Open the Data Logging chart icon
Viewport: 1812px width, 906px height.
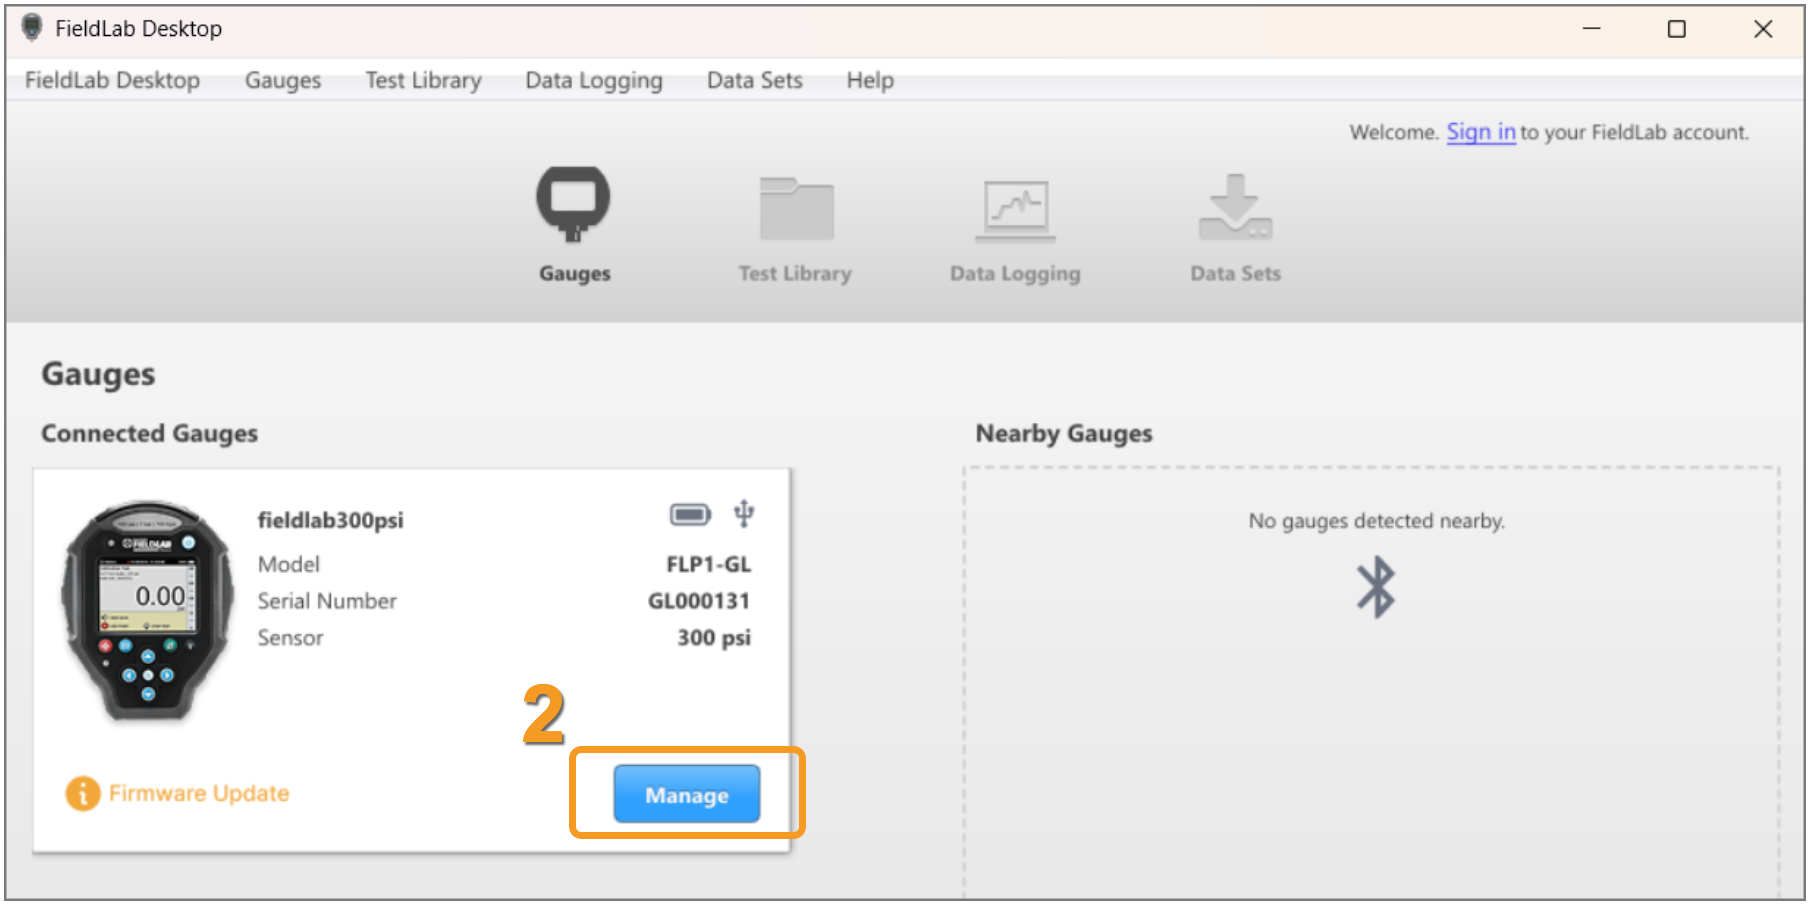(x=1015, y=210)
